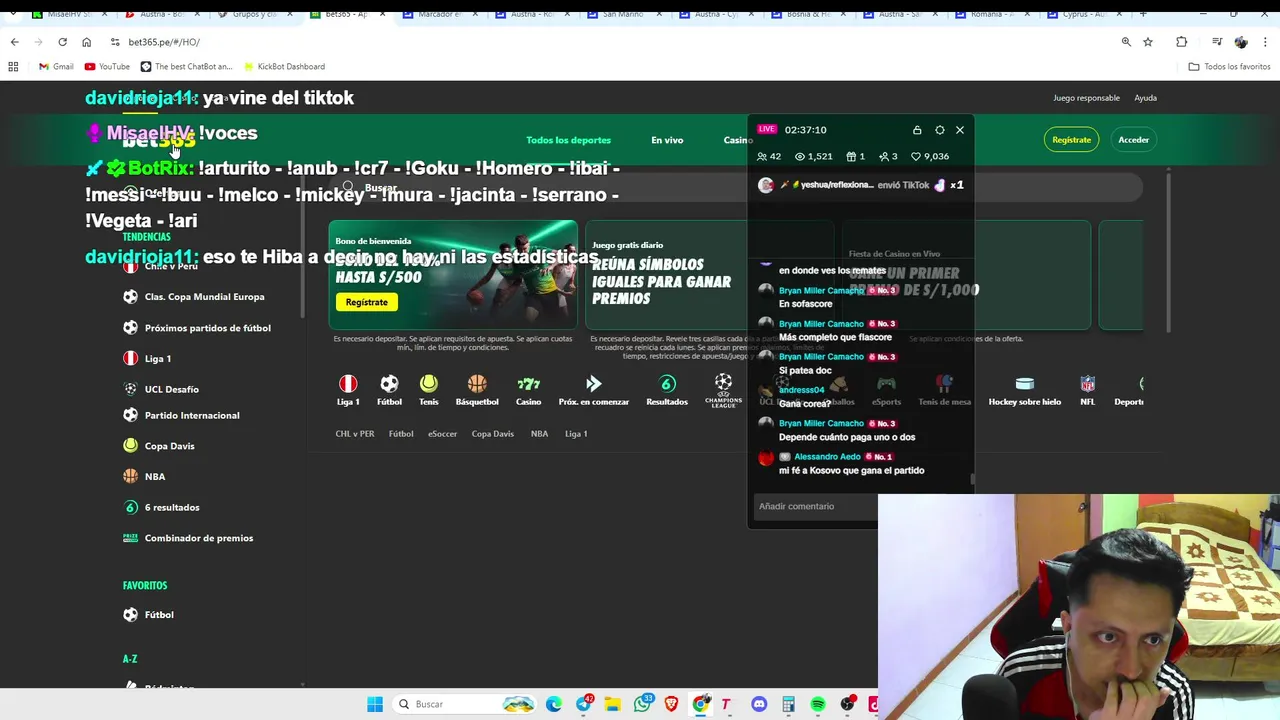Open browser zoom magnifier icon
This screenshot has height=720, width=1280.
point(1126,42)
